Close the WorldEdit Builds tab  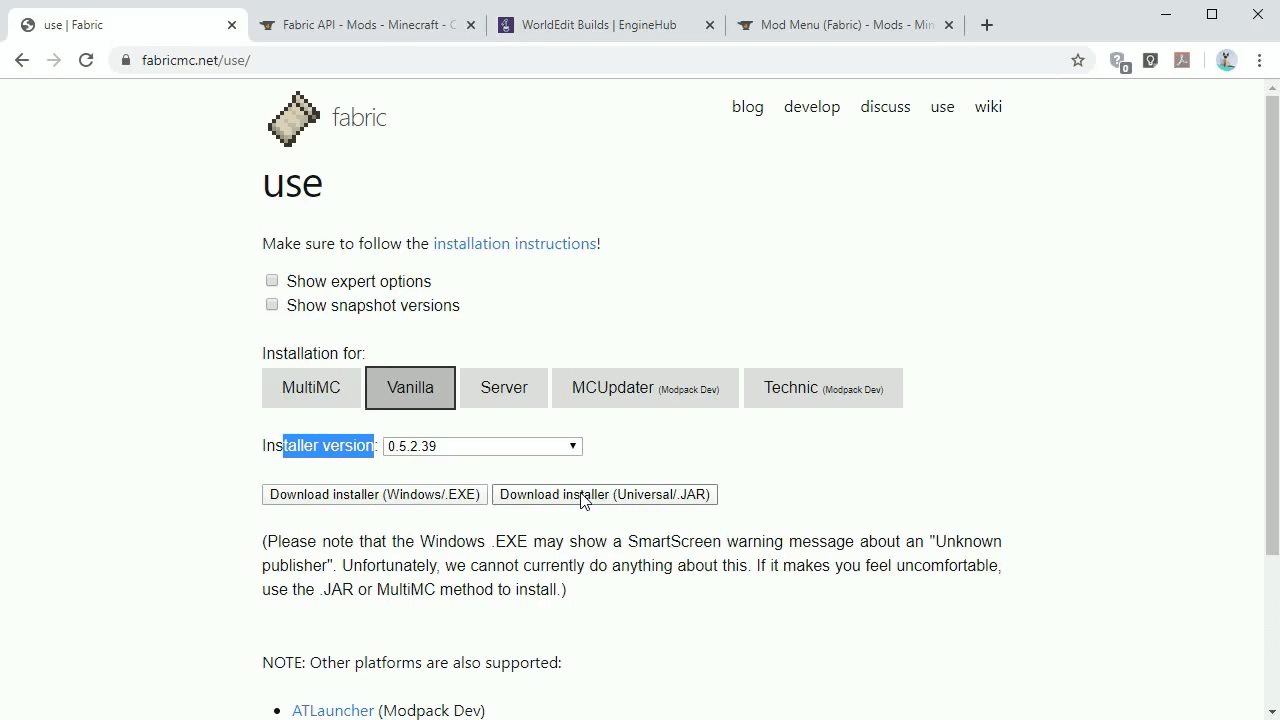(x=710, y=25)
